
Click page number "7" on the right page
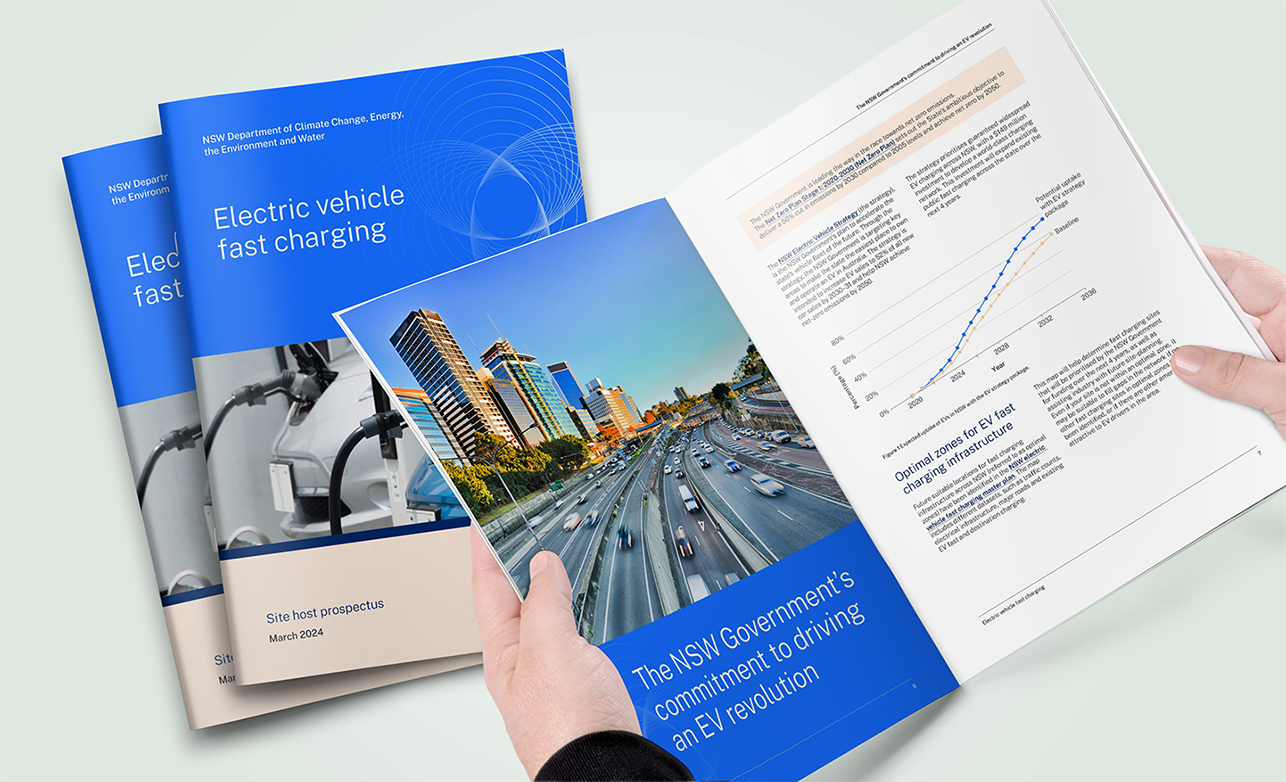click(1258, 451)
